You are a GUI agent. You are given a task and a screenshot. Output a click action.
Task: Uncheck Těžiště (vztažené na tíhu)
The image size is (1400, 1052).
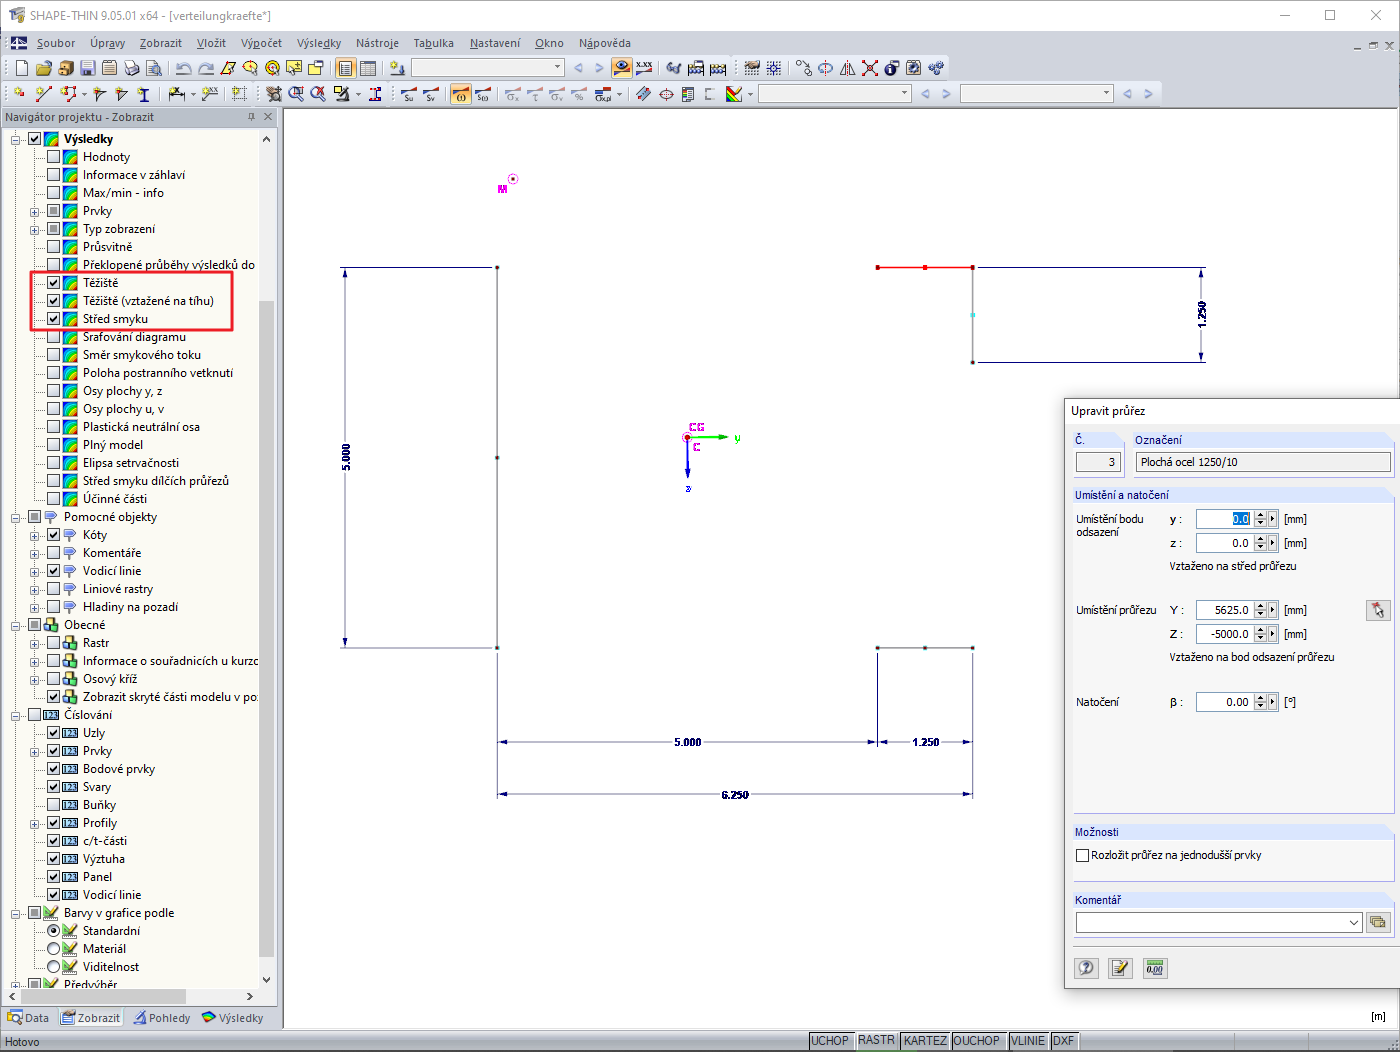pos(54,301)
